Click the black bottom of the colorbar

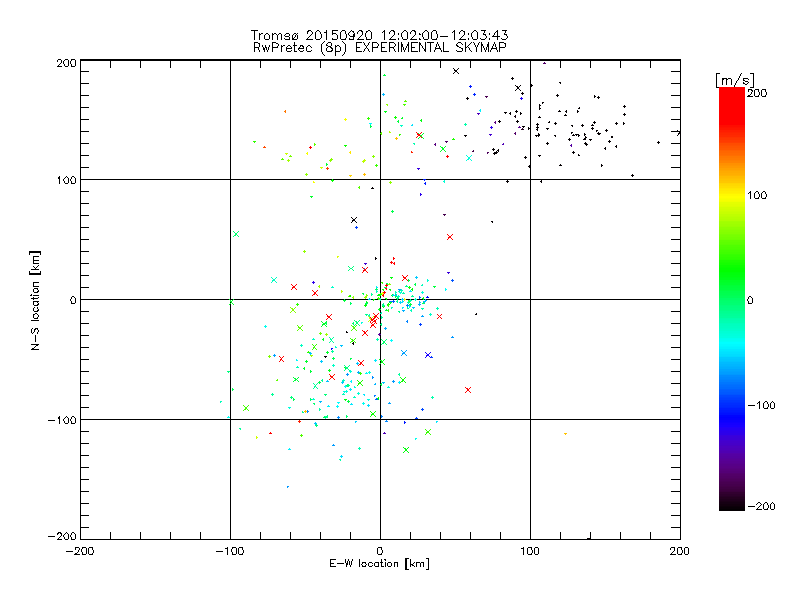732,503
